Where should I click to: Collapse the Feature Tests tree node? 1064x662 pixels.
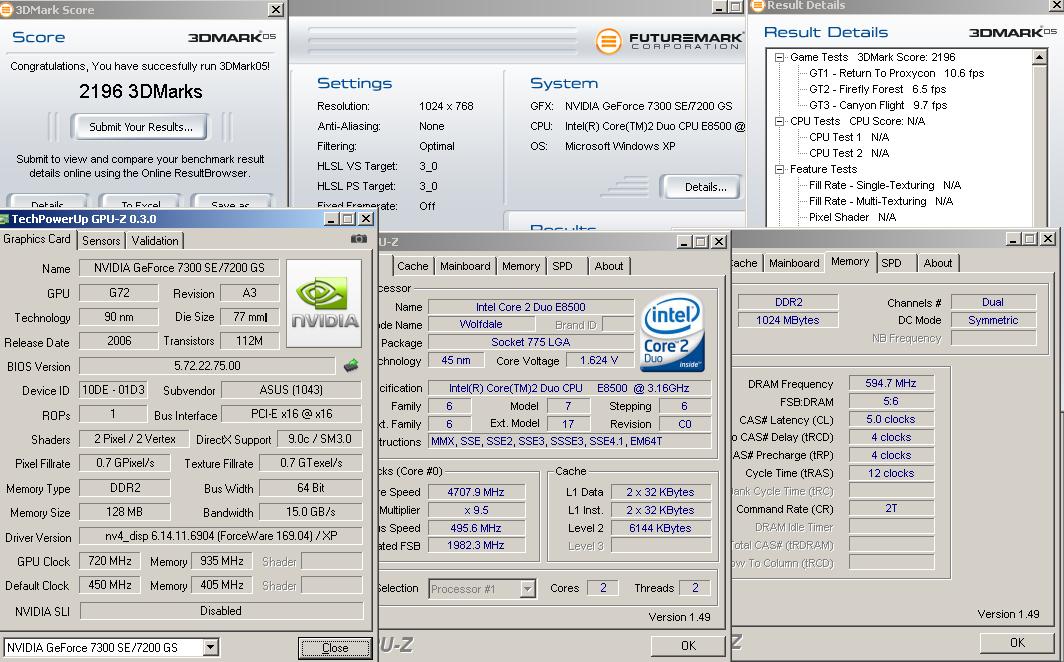(780, 170)
